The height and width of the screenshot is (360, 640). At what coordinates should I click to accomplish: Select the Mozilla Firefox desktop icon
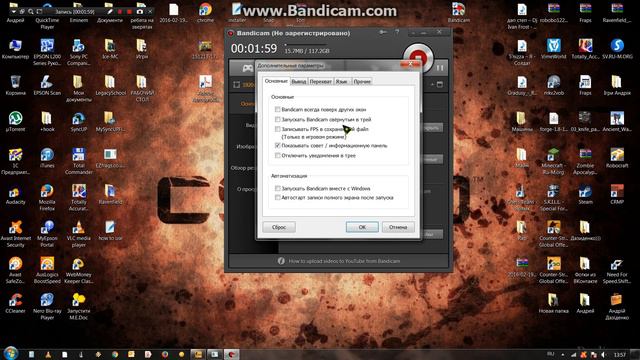tap(47, 198)
